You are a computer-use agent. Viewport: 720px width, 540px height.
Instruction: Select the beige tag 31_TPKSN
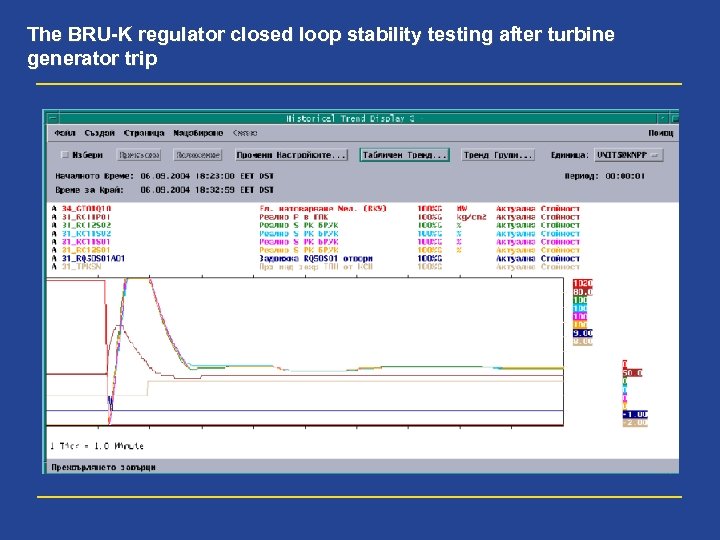[81, 266]
